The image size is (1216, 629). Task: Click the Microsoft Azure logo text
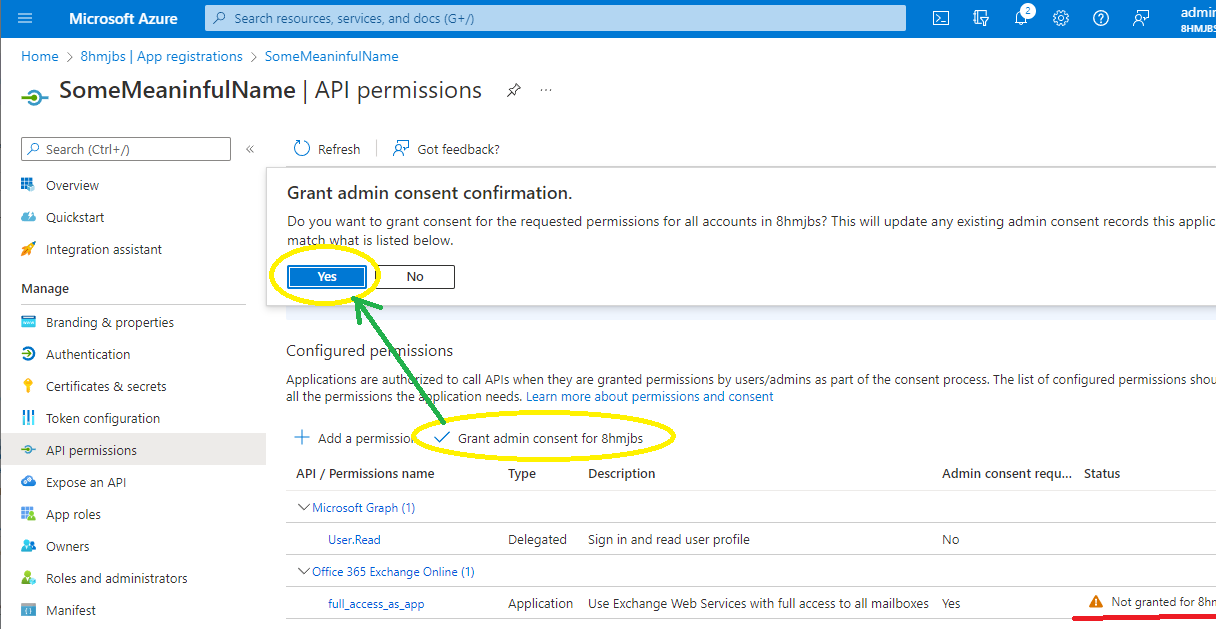point(123,18)
